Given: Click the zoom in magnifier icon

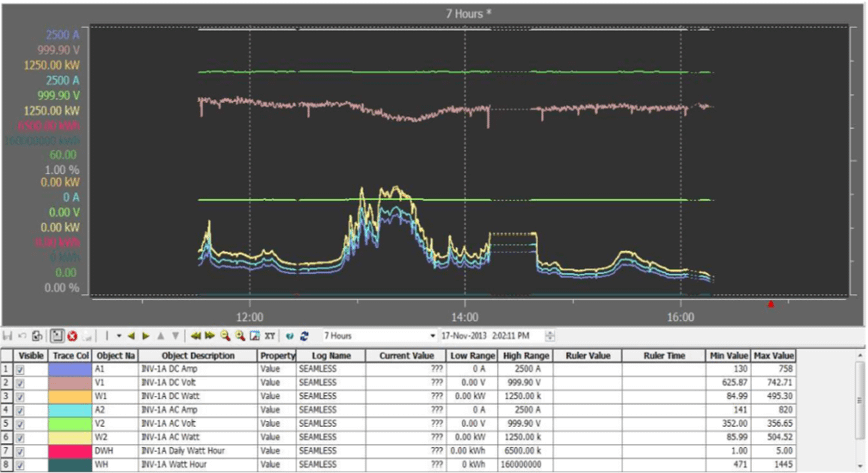Looking at the screenshot, I should pos(240,336).
